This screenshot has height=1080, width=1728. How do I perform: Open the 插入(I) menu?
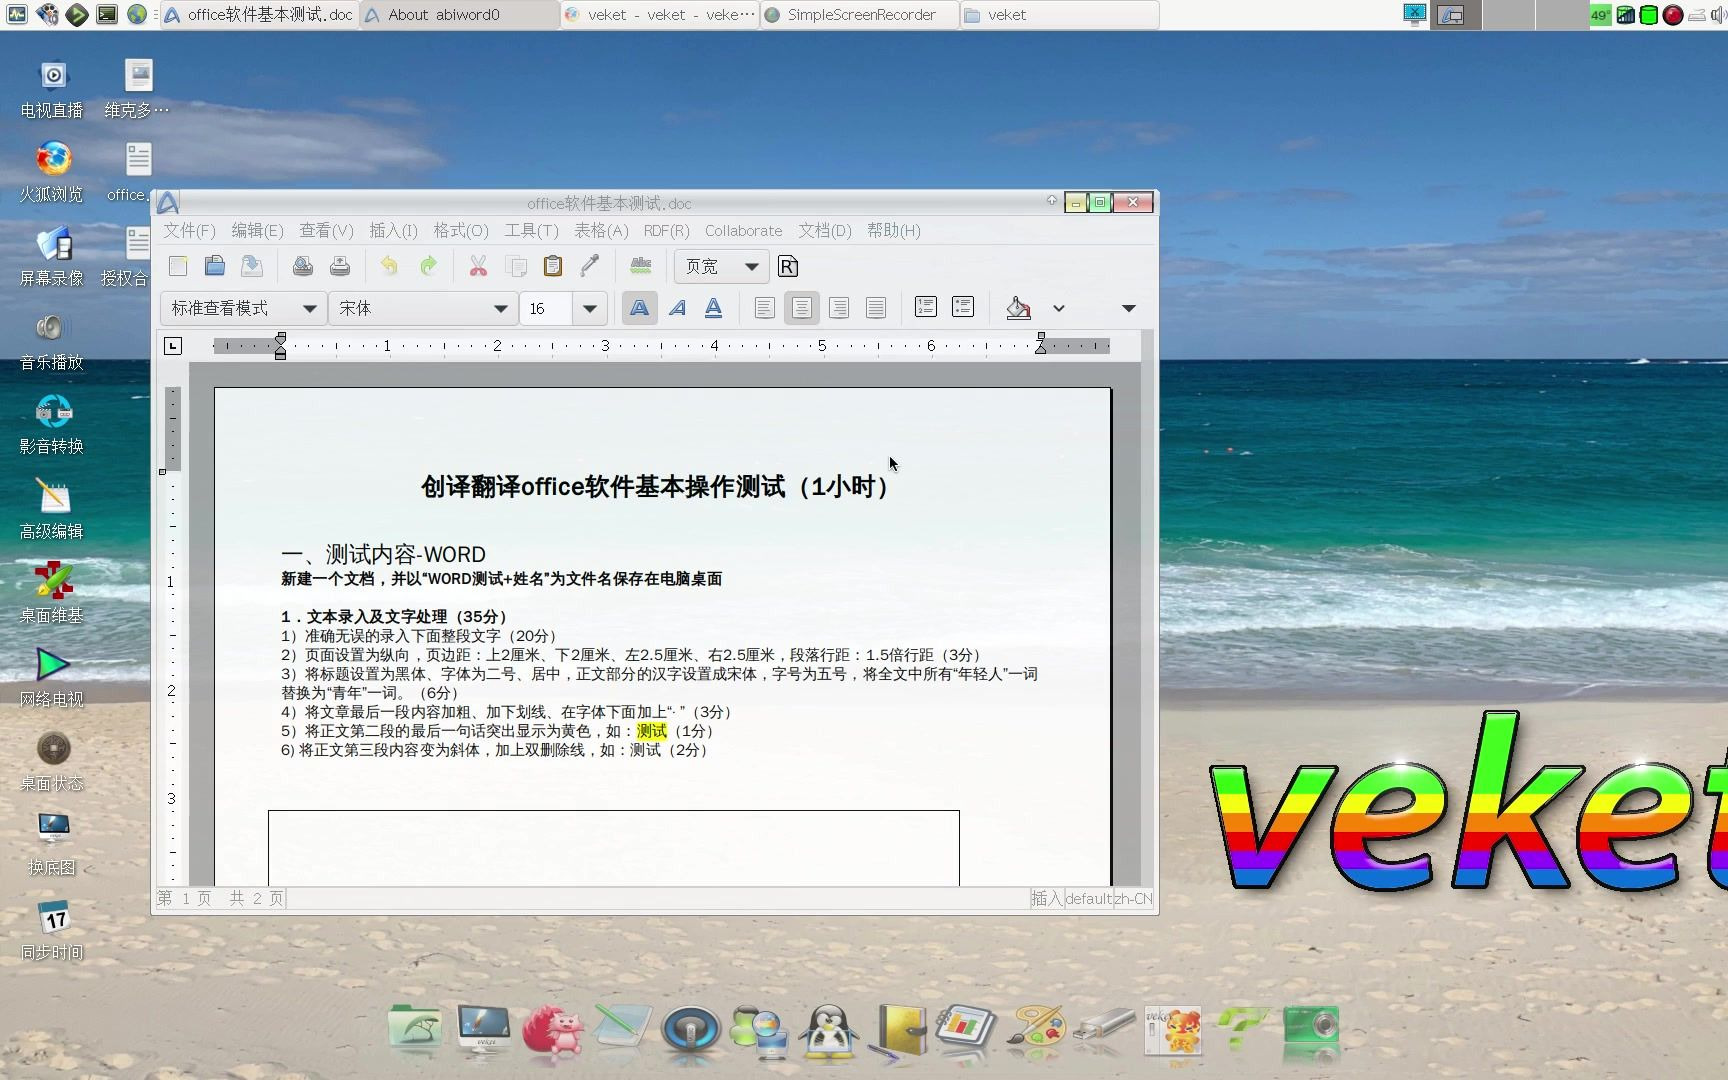[x=394, y=230]
